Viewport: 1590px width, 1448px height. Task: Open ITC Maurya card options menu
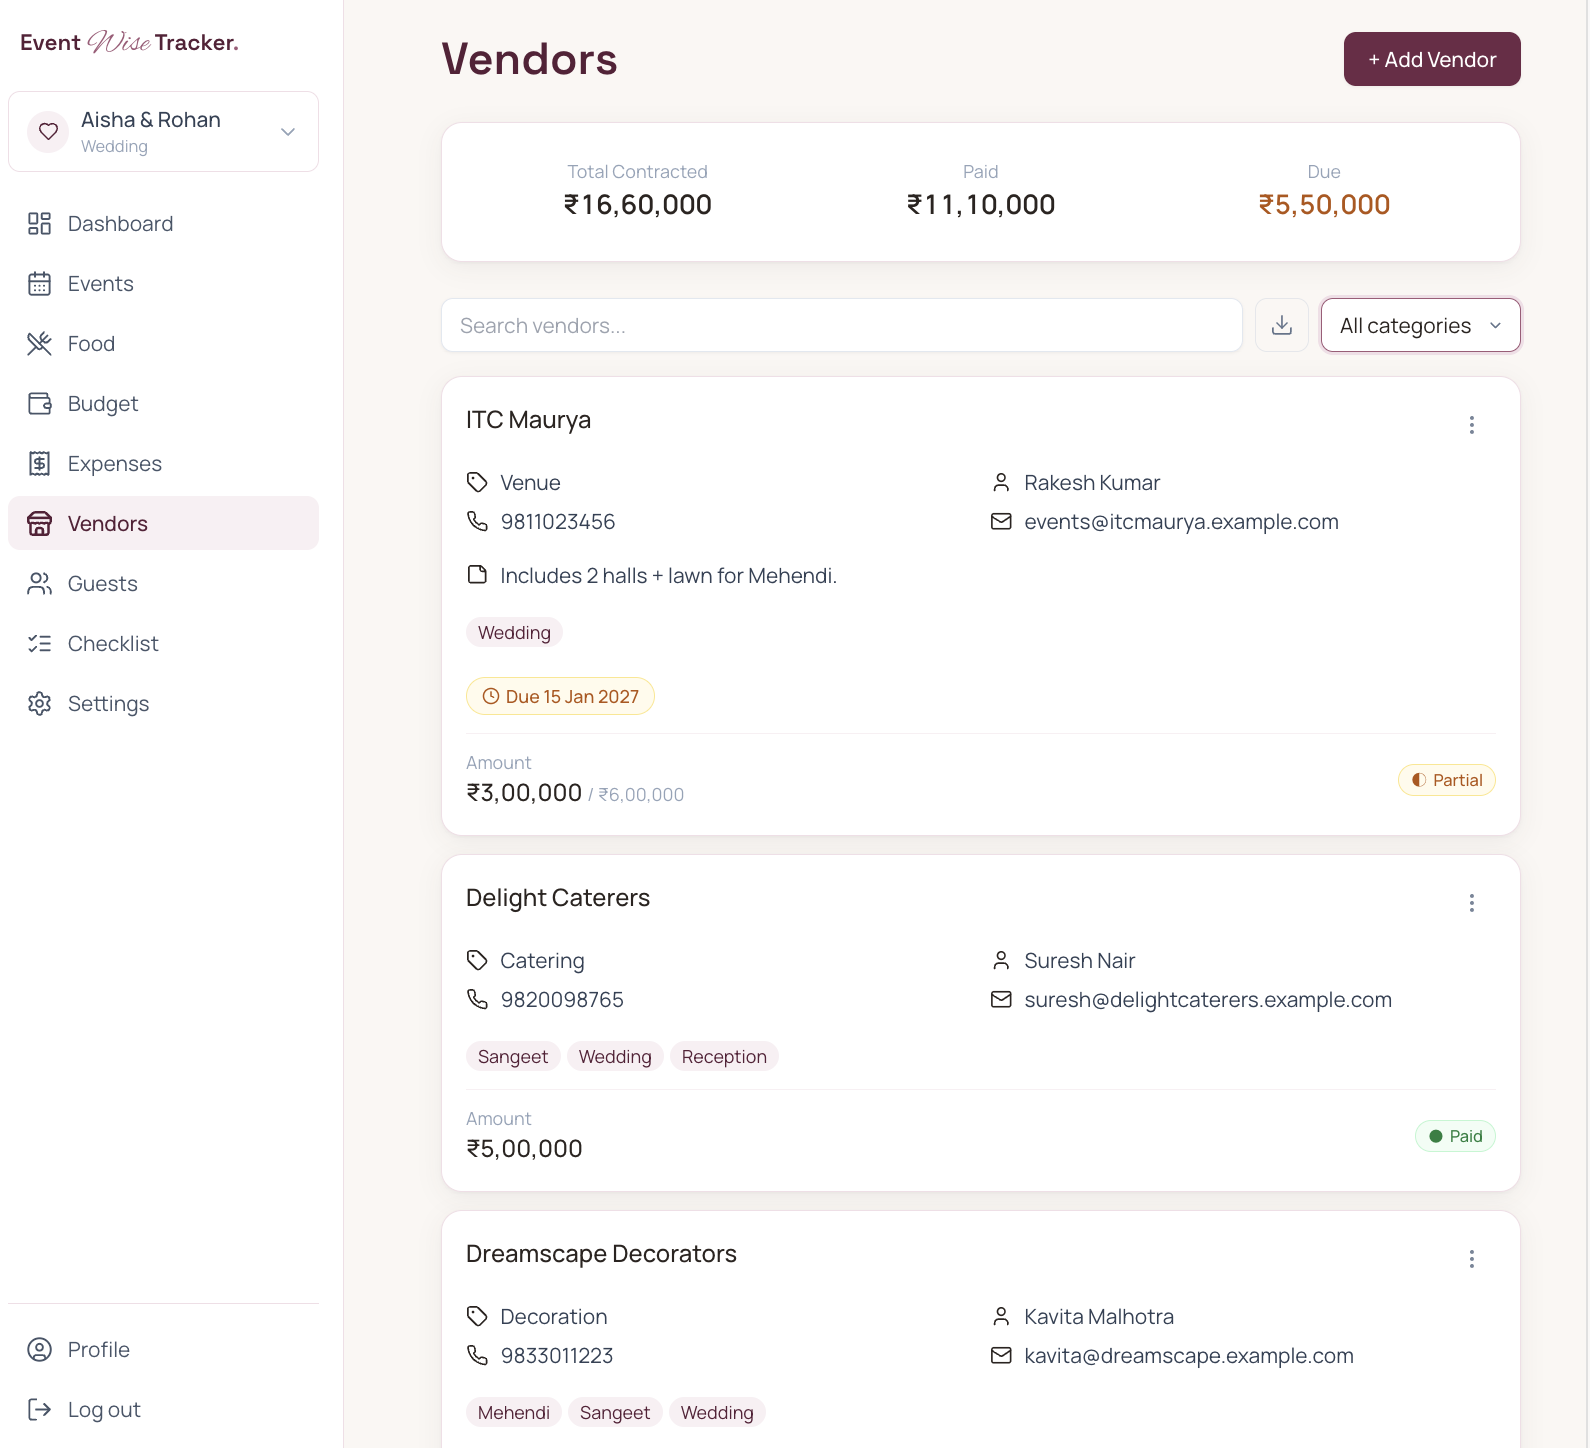(1472, 425)
